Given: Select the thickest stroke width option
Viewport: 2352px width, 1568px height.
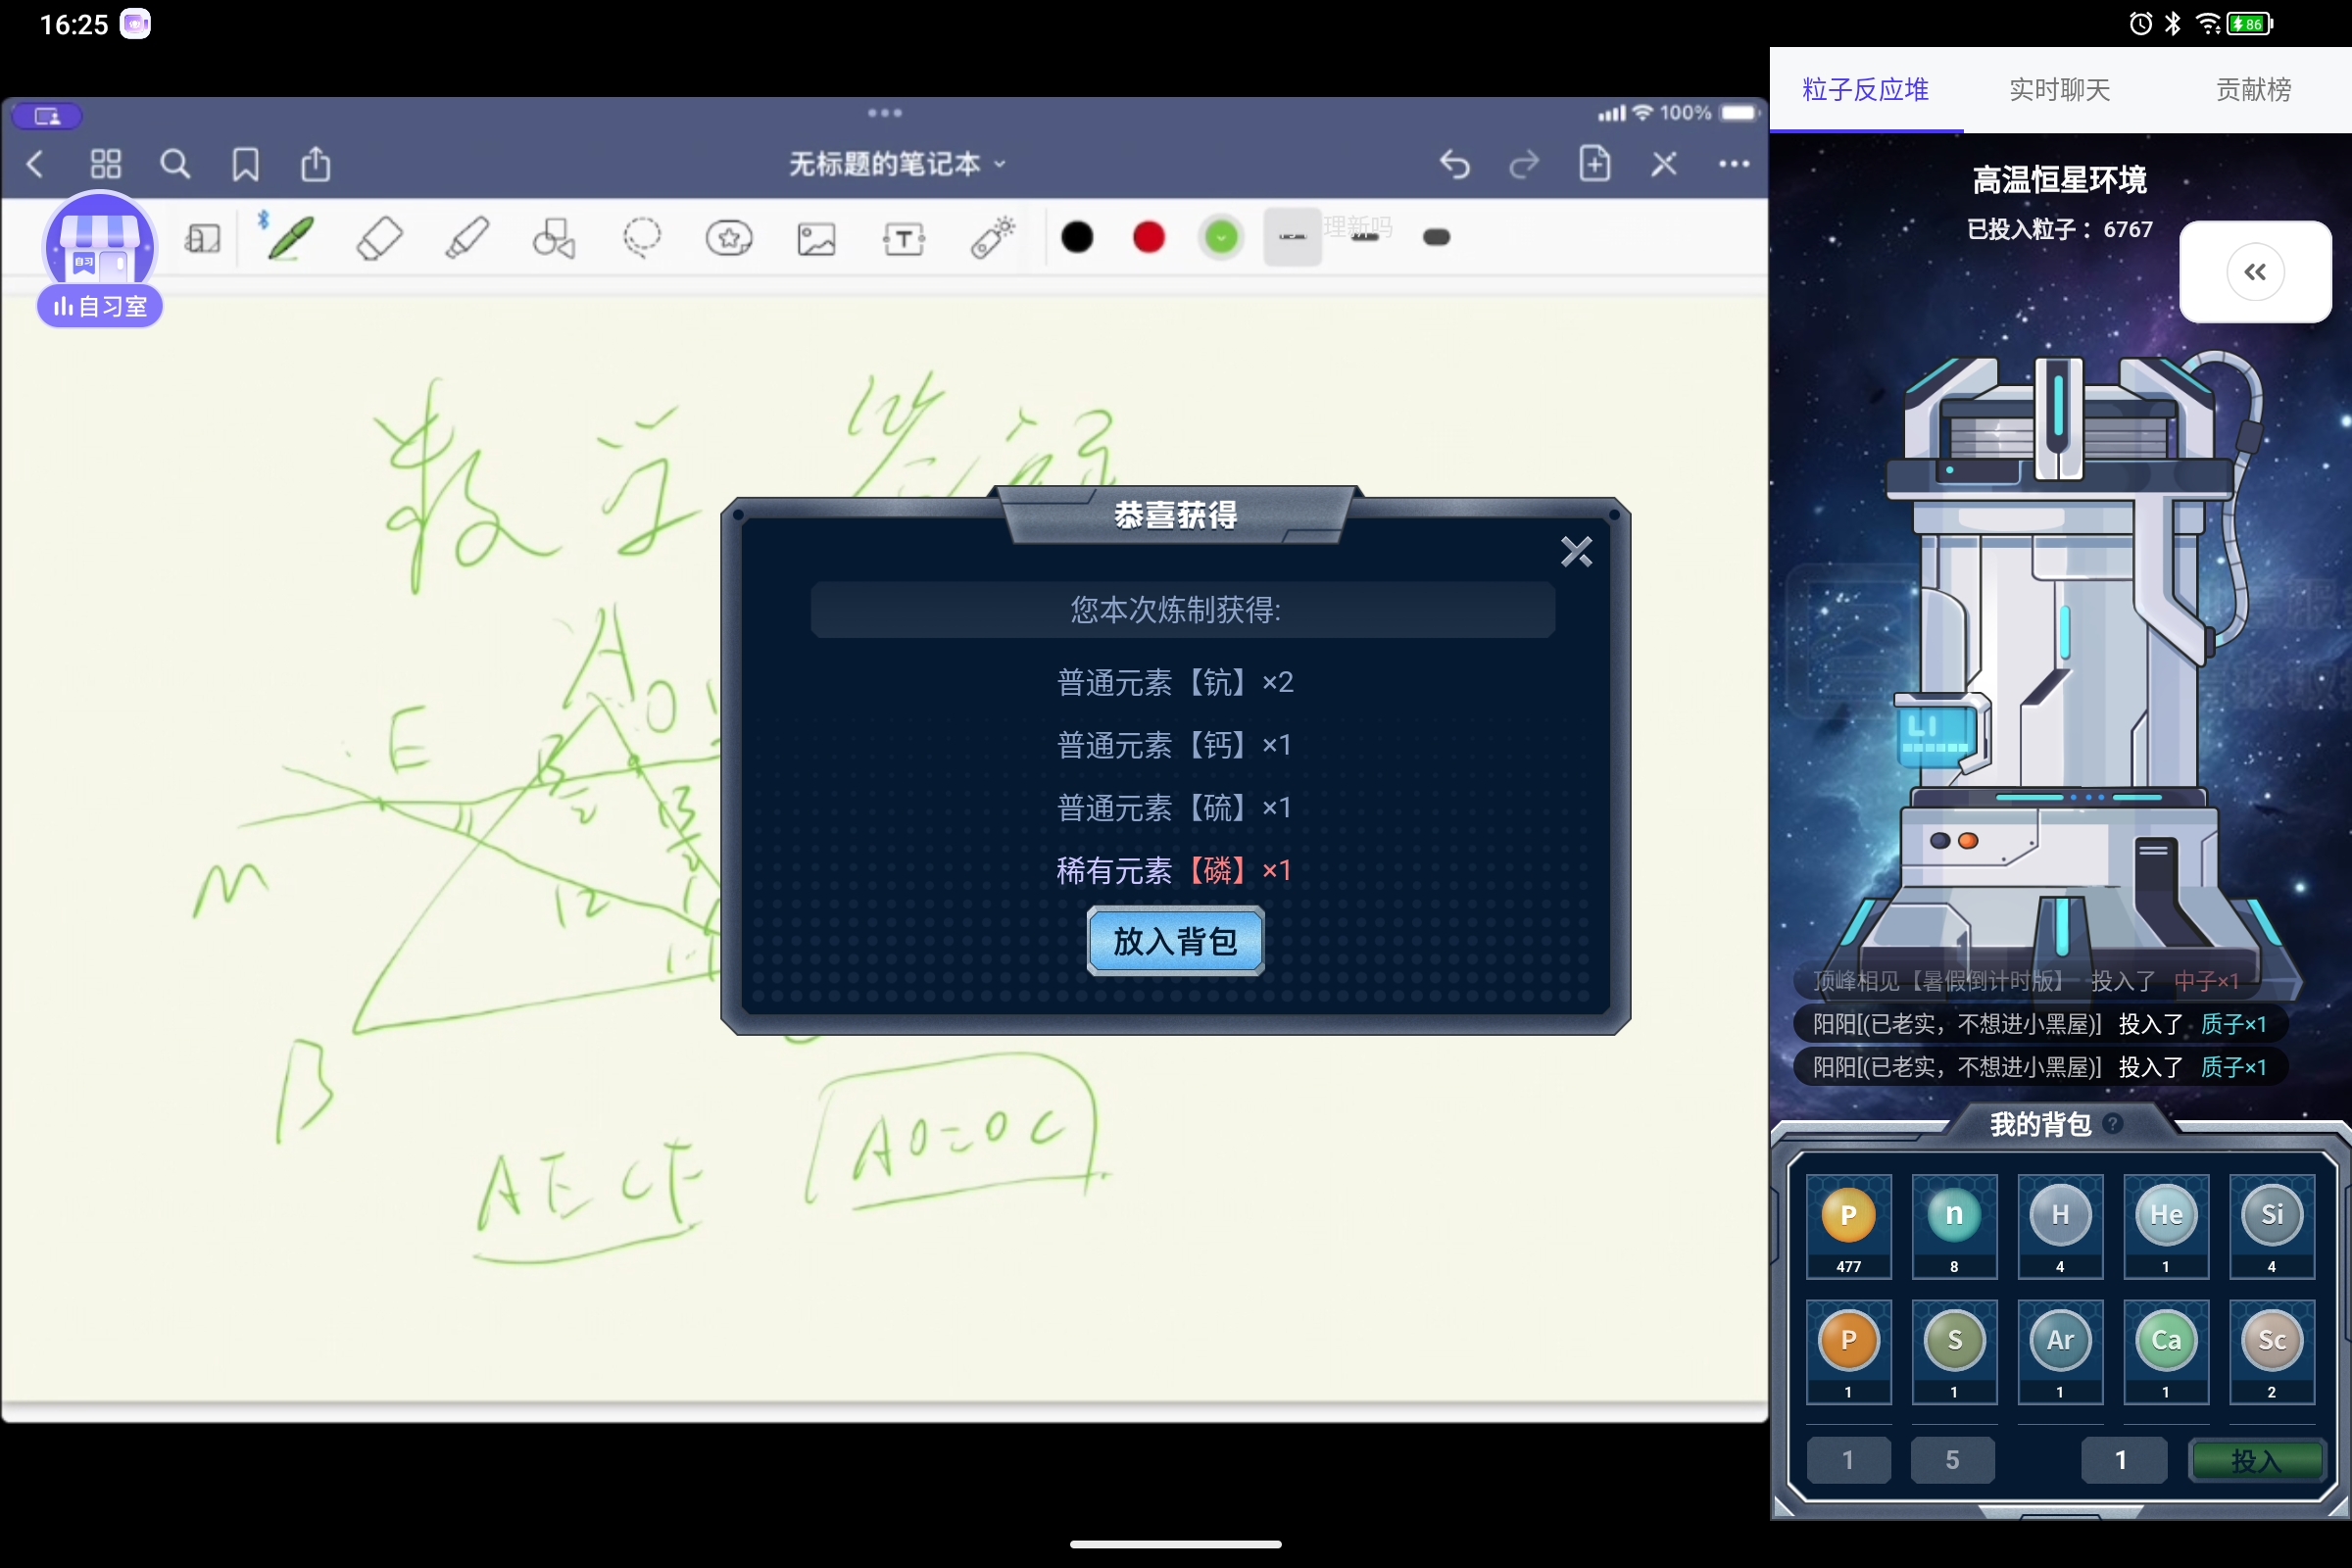Looking at the screenshot, I should click(1436, 238).
